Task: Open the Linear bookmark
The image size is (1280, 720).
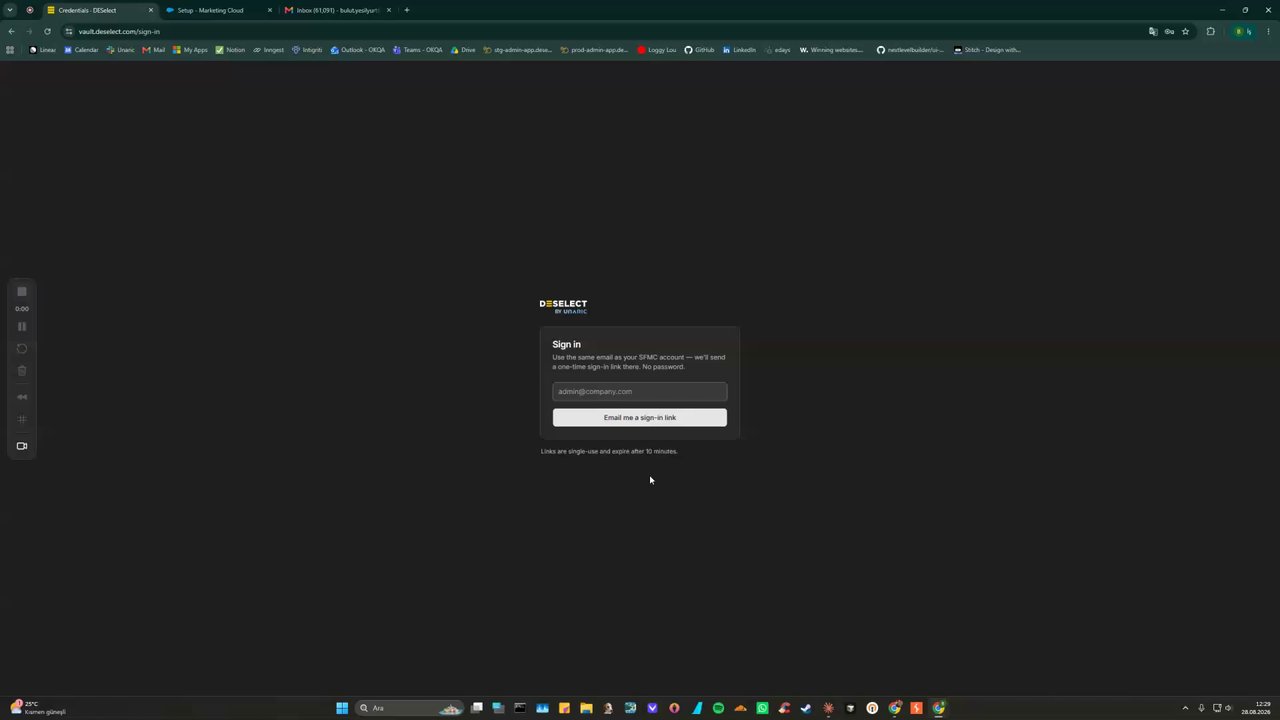Action: pos(43,50)
